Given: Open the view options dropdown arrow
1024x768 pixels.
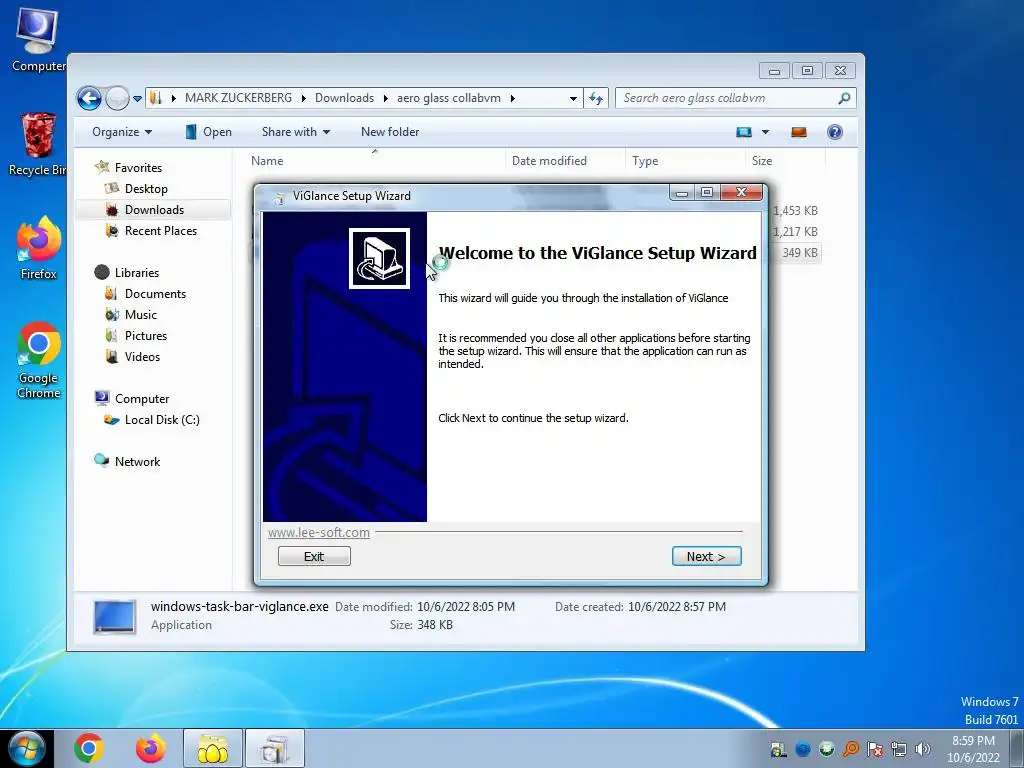Looking at the screenshot, I should (765, 133).
